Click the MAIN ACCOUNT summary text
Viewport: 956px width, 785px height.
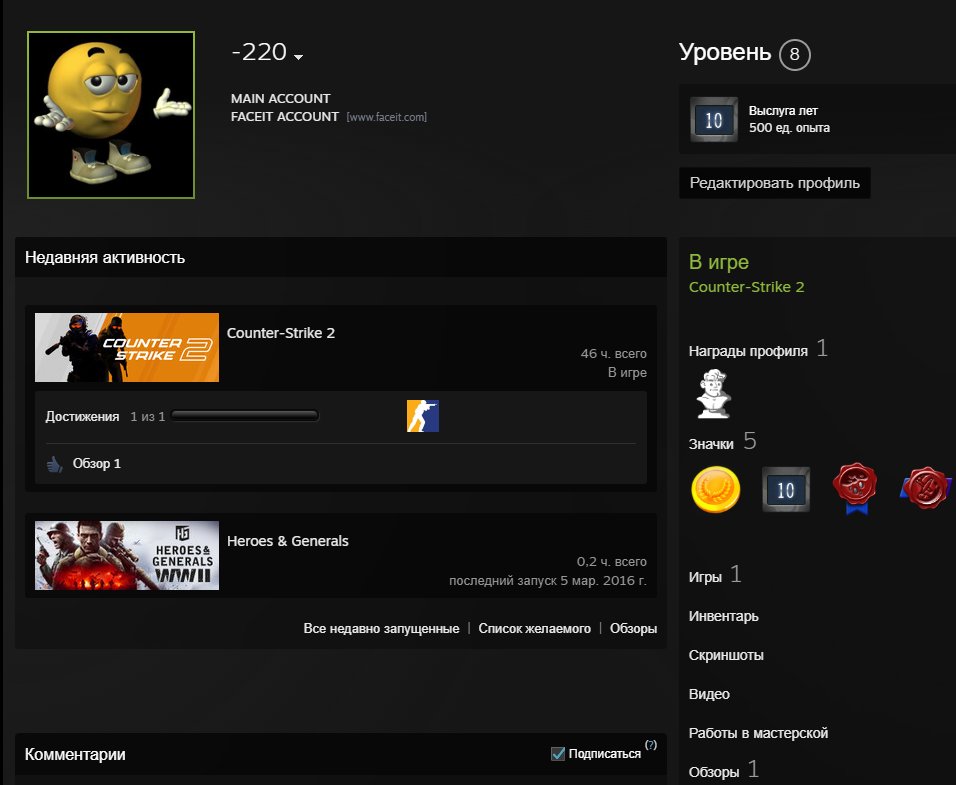280,99
